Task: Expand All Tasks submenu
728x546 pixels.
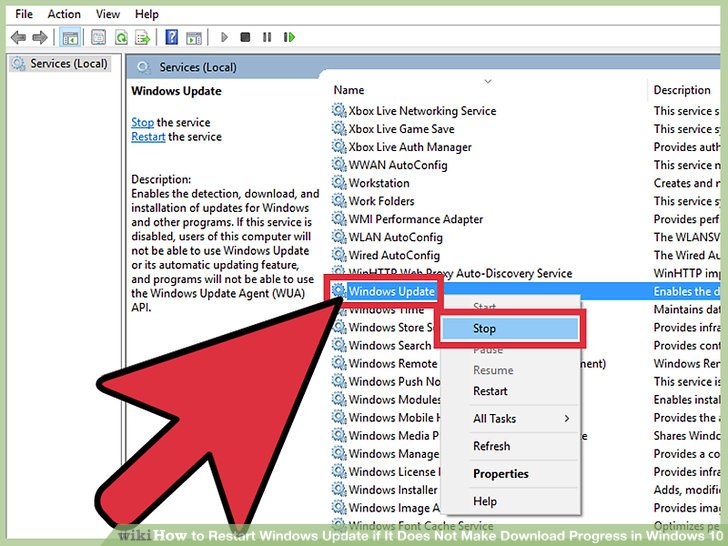Action: pos(510,418)
